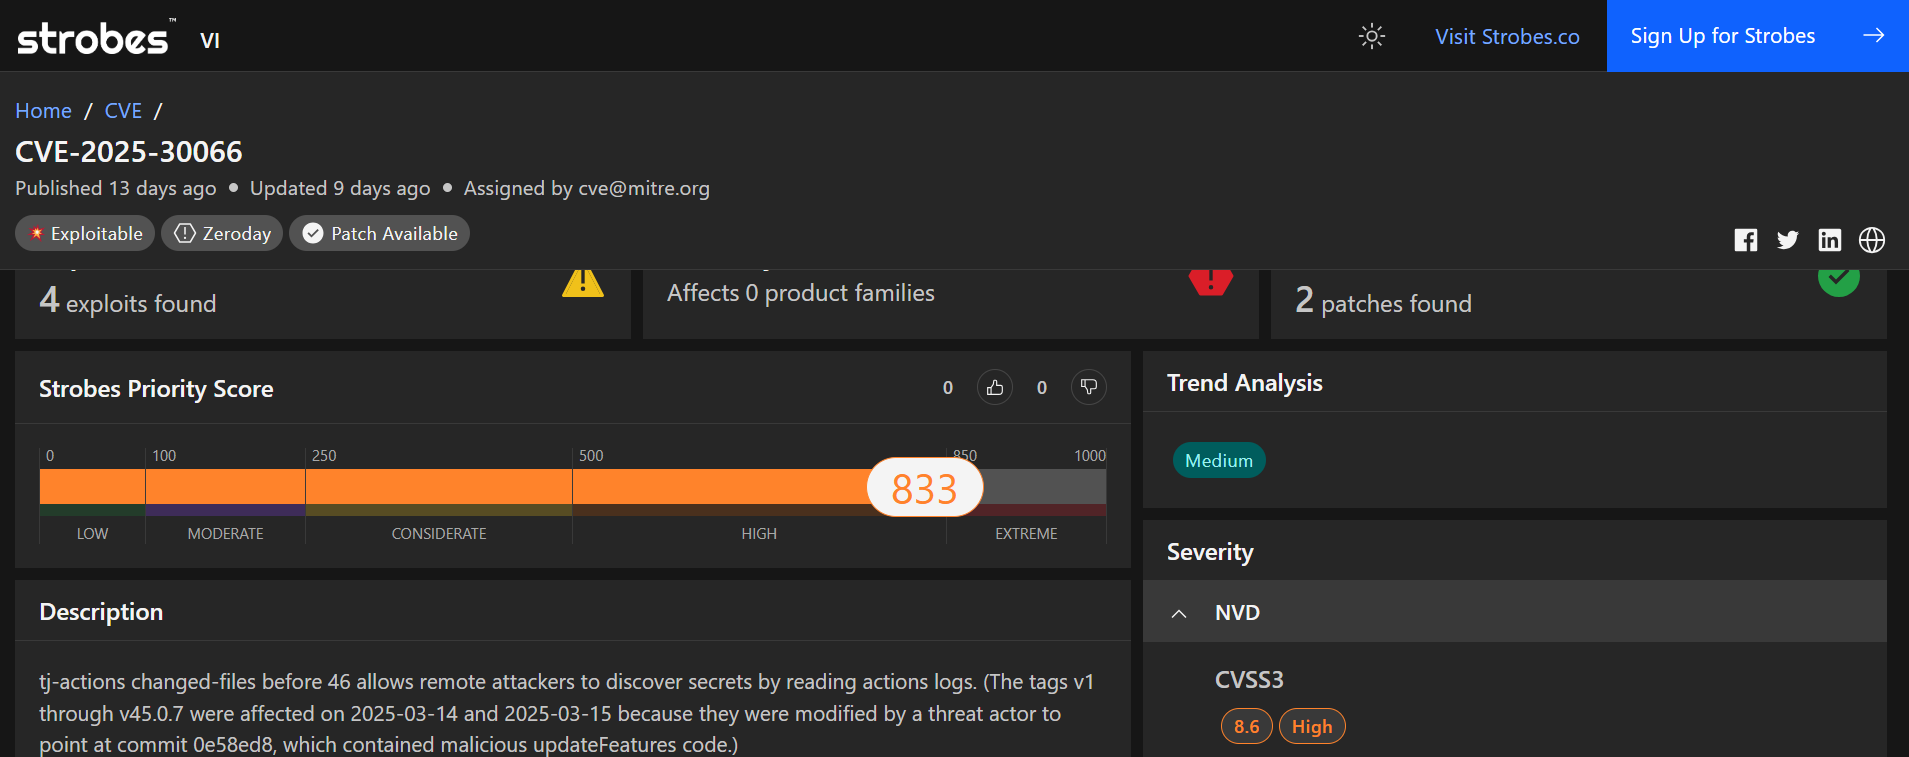Screen dimensions: 1909x757
Task: Go to Home breadcrumb
Action: coord(43,110)
